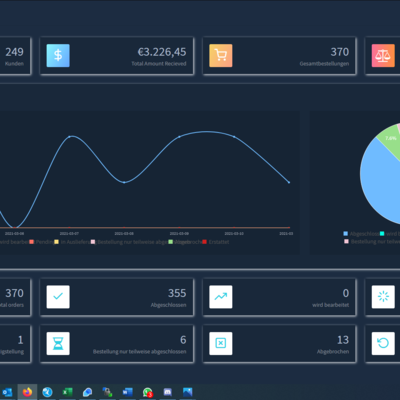The image size is (400, 400).
Task: Click the checkmark icon beside Abgeschlossen
Action: [x=58, y=297]
